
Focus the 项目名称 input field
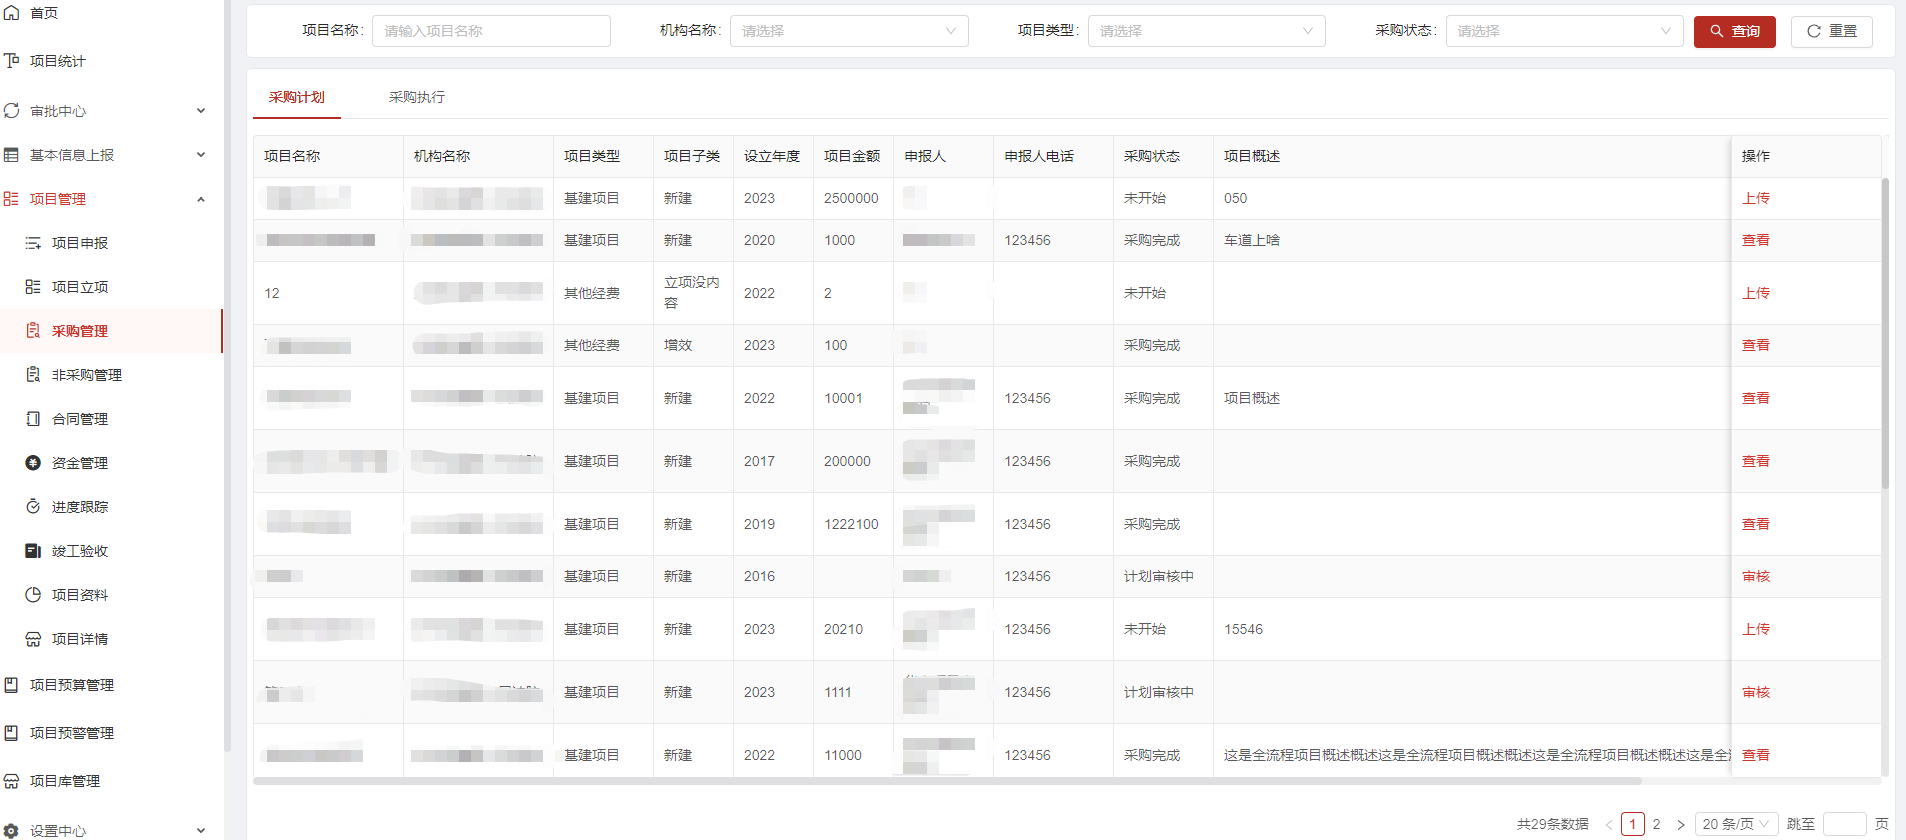[491, 31]
